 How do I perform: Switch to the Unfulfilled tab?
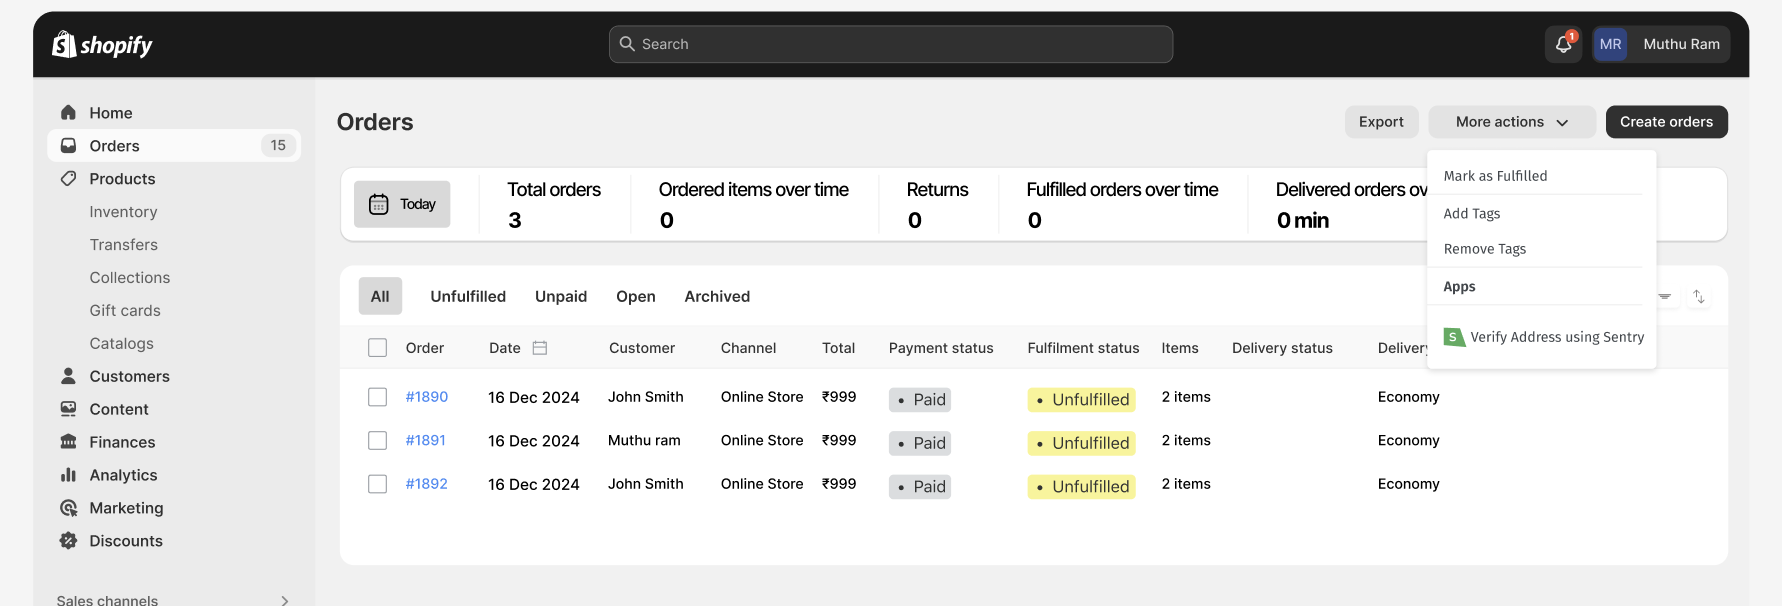click(468, 297)
